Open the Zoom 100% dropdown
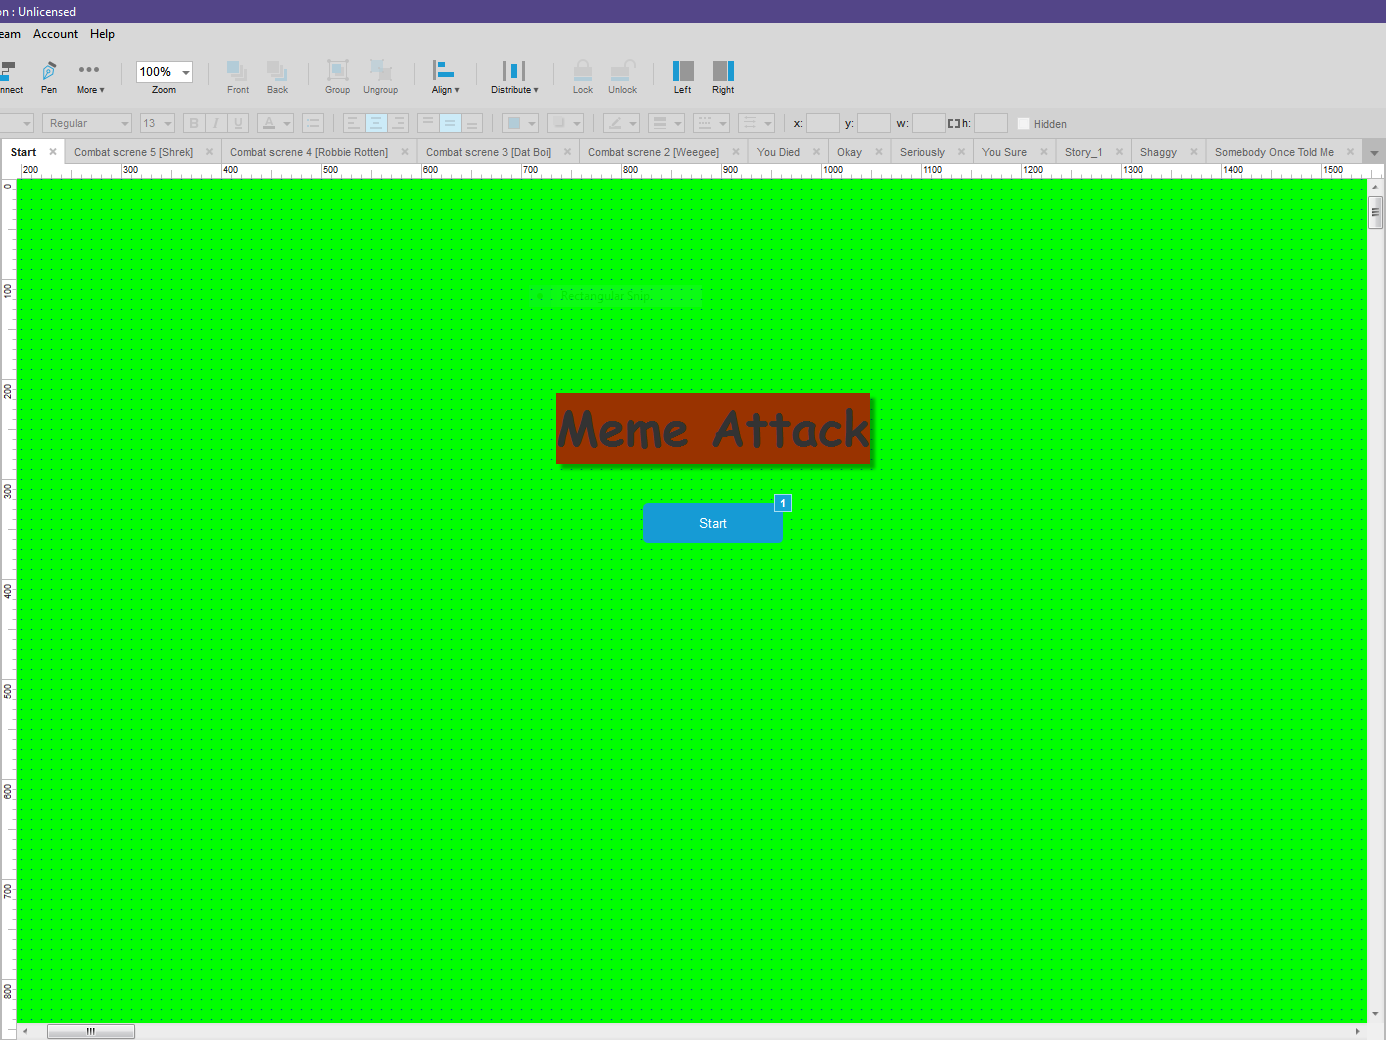The image size is (1386, 1040). tap(185, 72)
